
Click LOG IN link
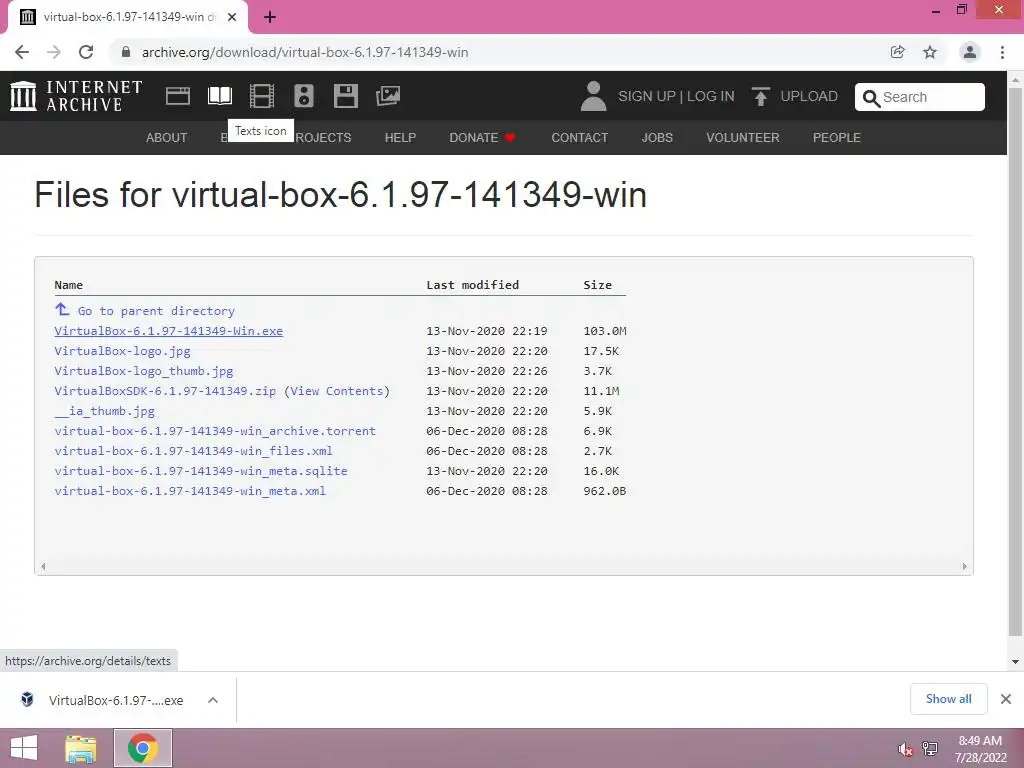(711, 96)
